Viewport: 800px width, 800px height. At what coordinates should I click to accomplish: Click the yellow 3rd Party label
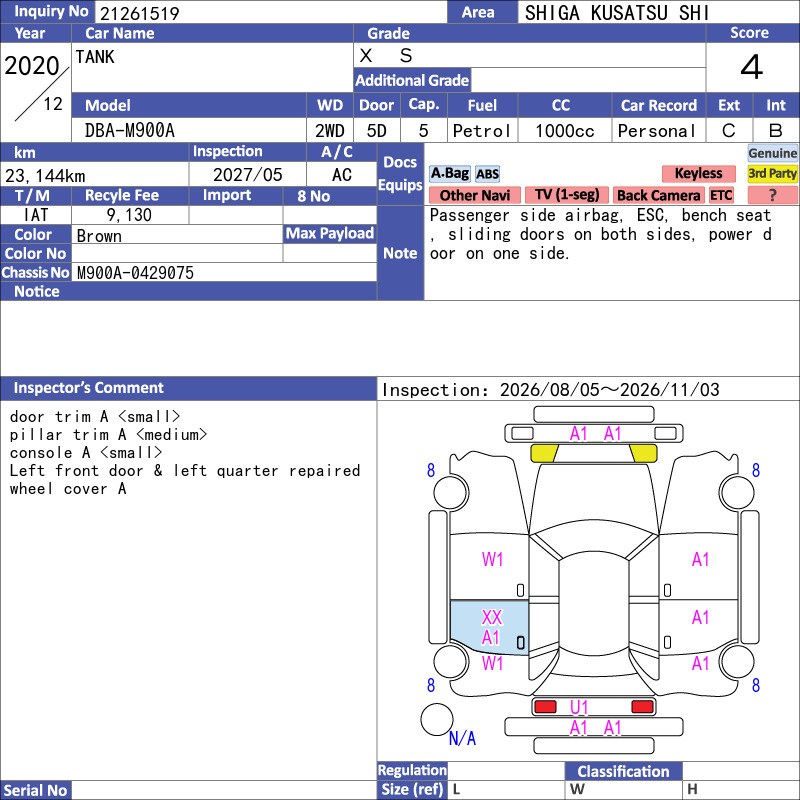click(772, 173)
